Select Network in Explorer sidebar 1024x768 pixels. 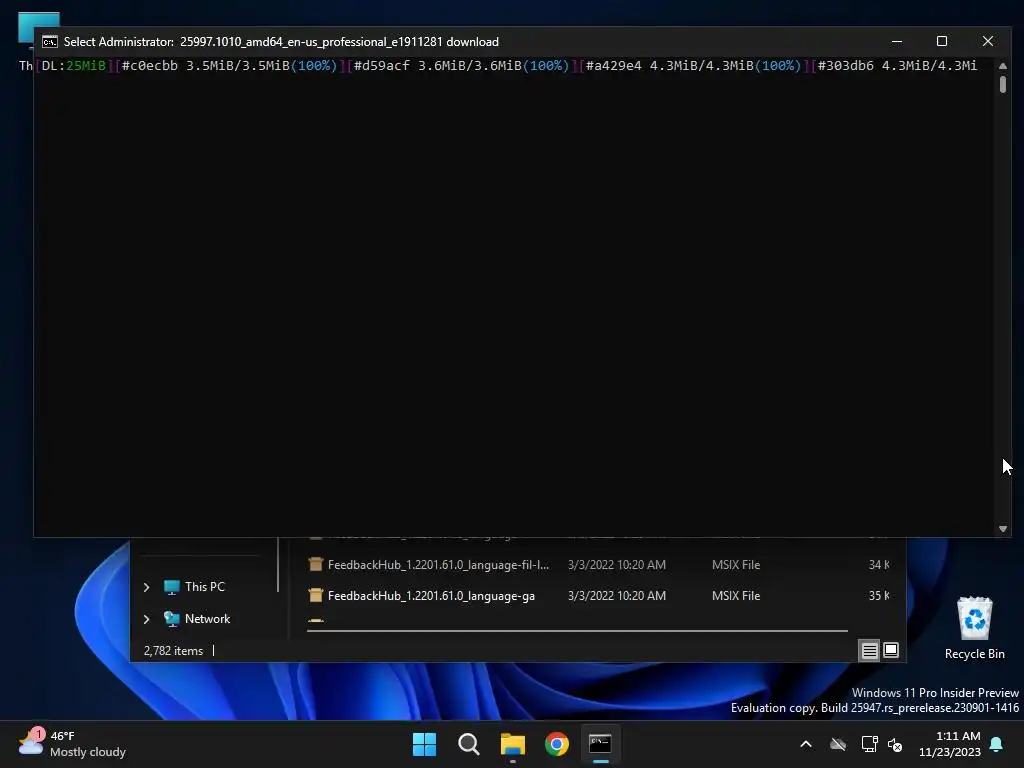point(207,619)
